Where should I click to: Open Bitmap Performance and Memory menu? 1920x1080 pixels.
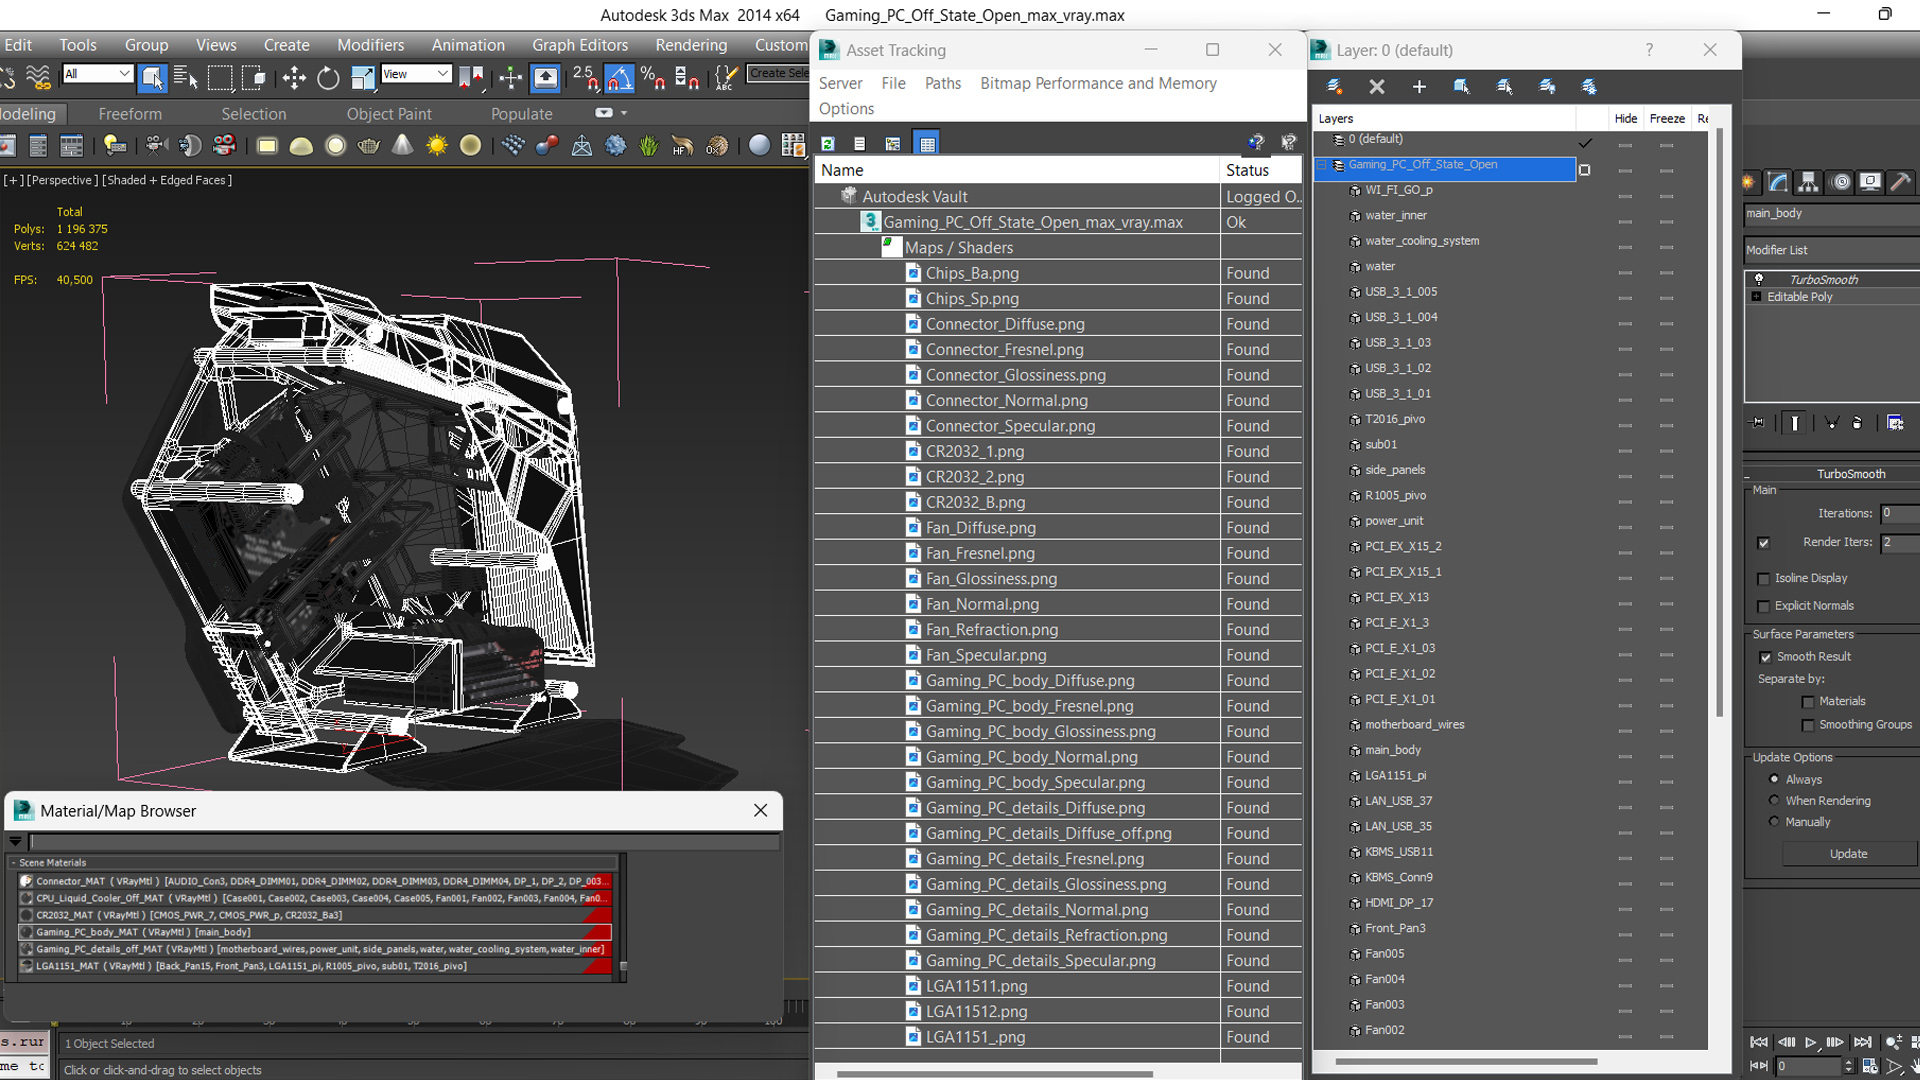click(x=1098, y=83)
